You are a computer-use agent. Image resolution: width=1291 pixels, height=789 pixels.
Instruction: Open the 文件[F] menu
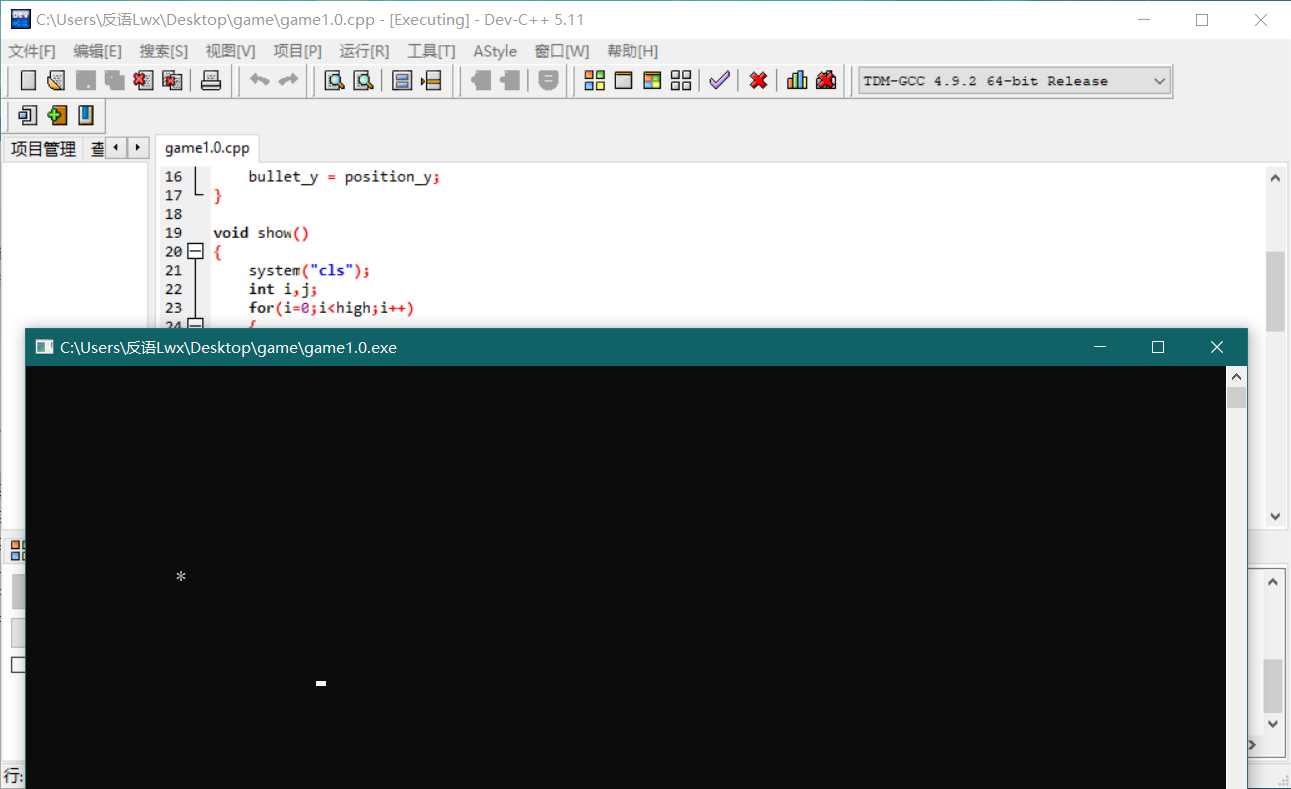click(32, 51)
